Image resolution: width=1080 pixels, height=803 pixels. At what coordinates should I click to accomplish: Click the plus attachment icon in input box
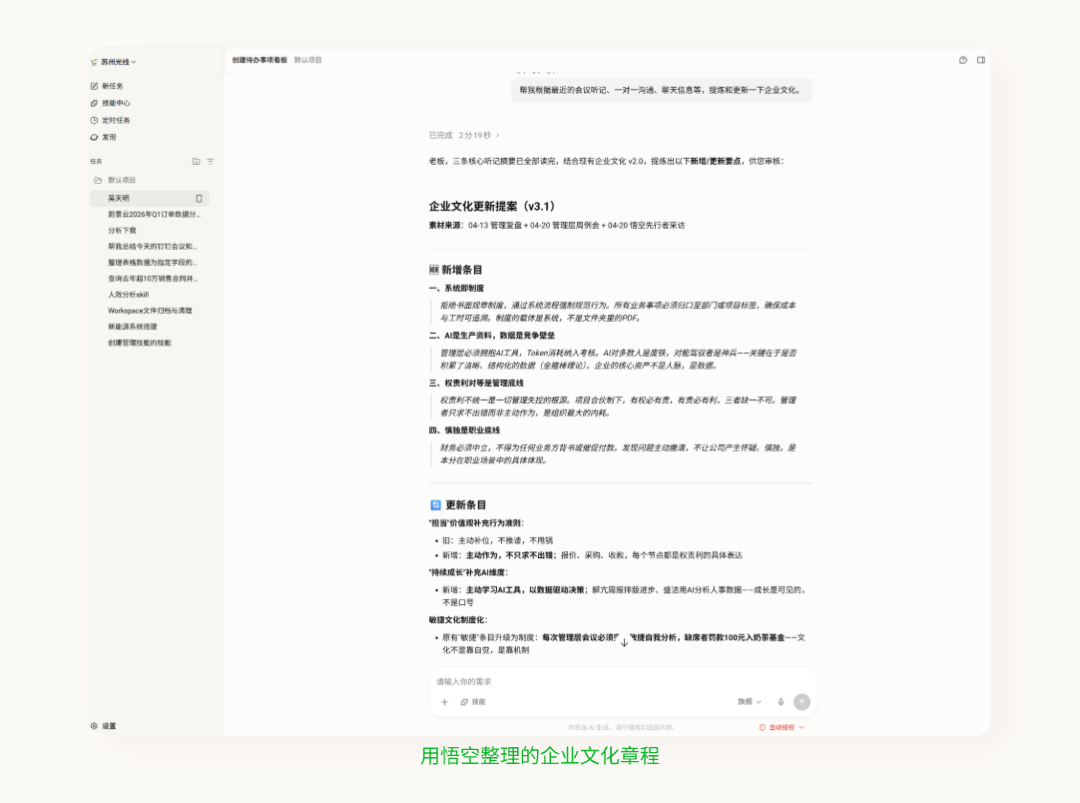click(x=445, y=702)
